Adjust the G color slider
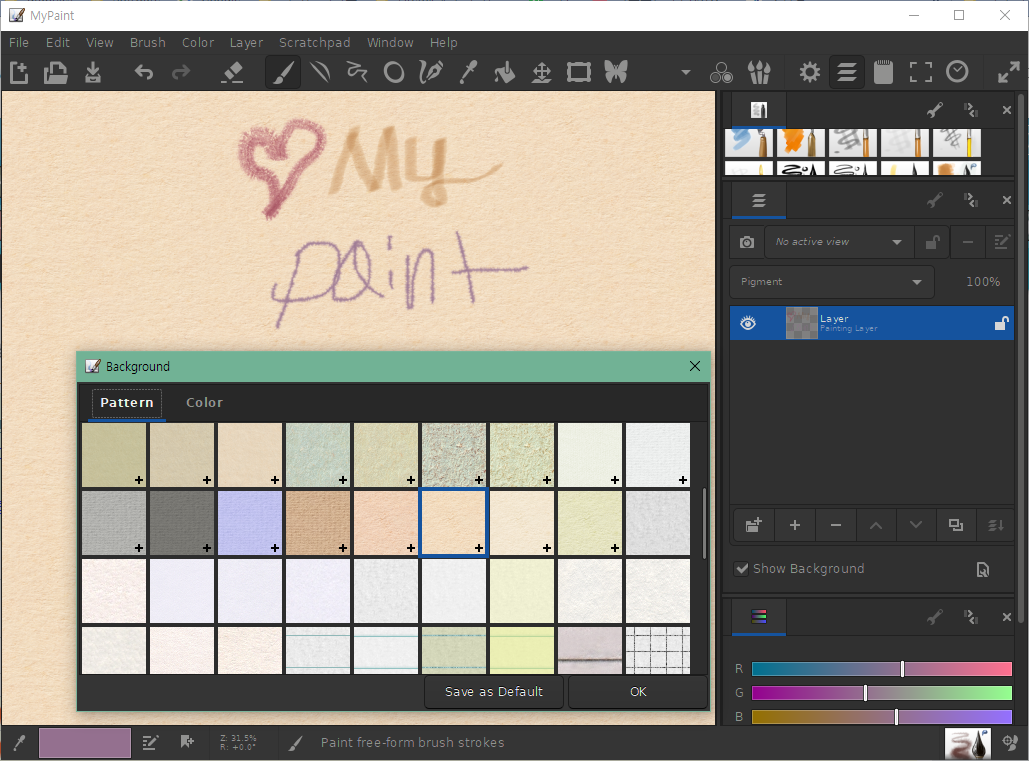 click(x=881, y=693)
